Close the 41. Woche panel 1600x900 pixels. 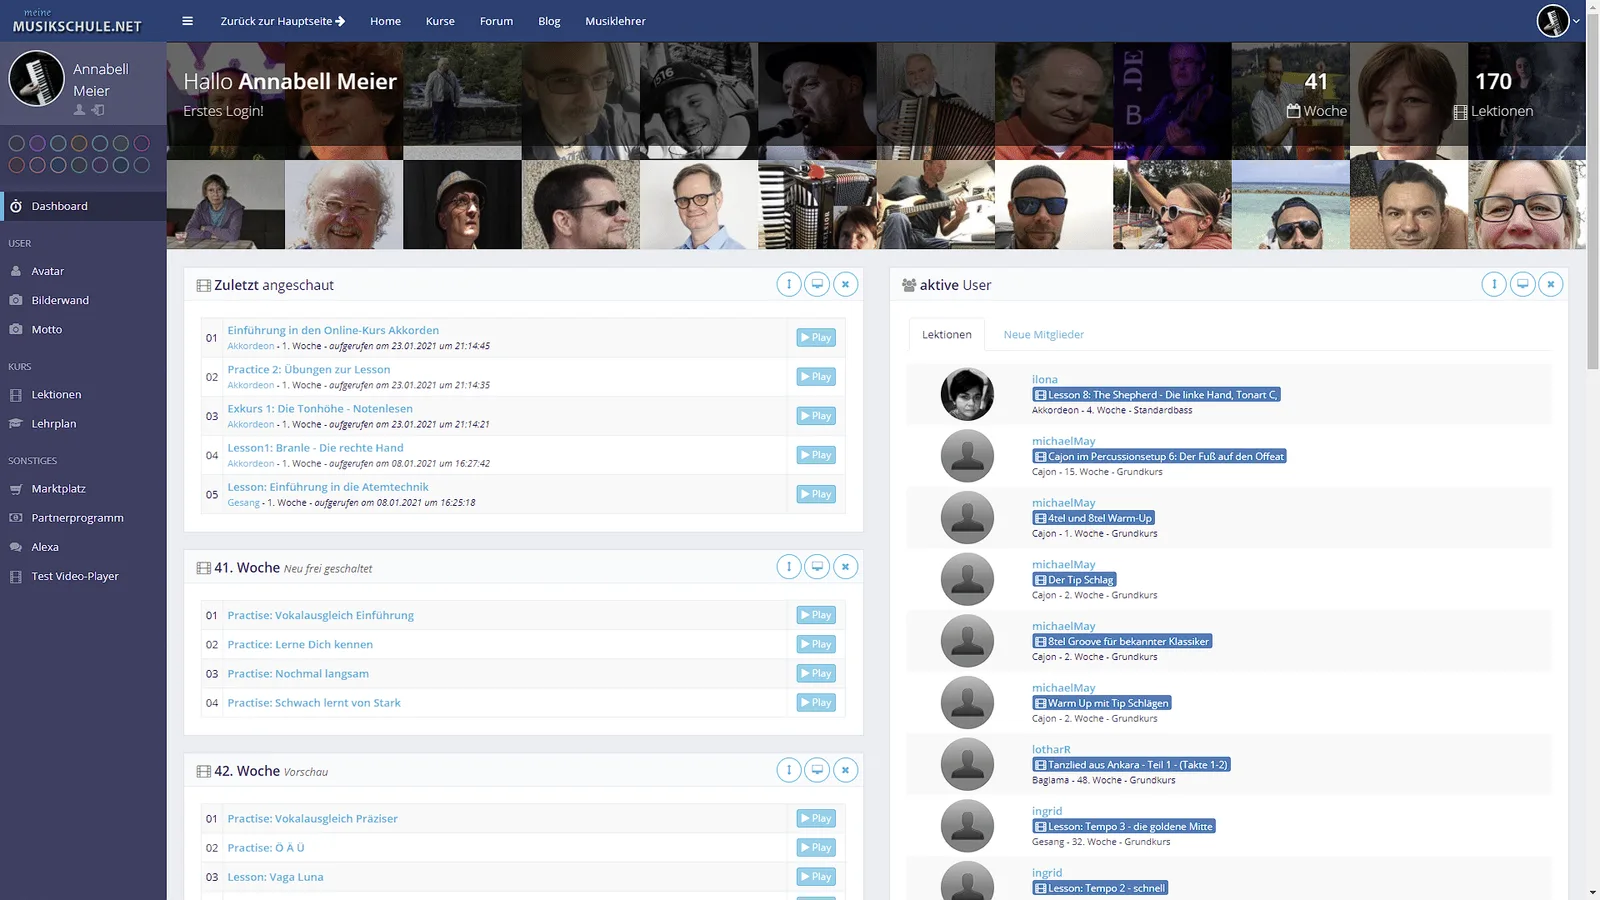coord(845,567)
